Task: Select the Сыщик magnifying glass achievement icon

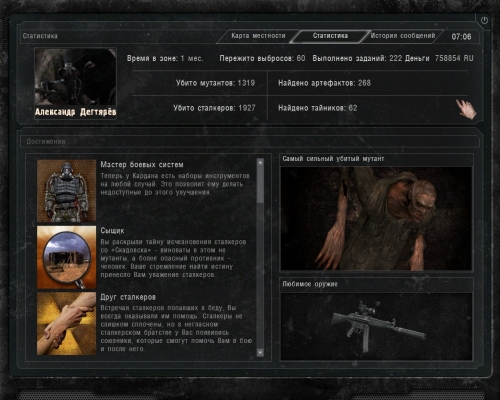Action: pos(66,257)
